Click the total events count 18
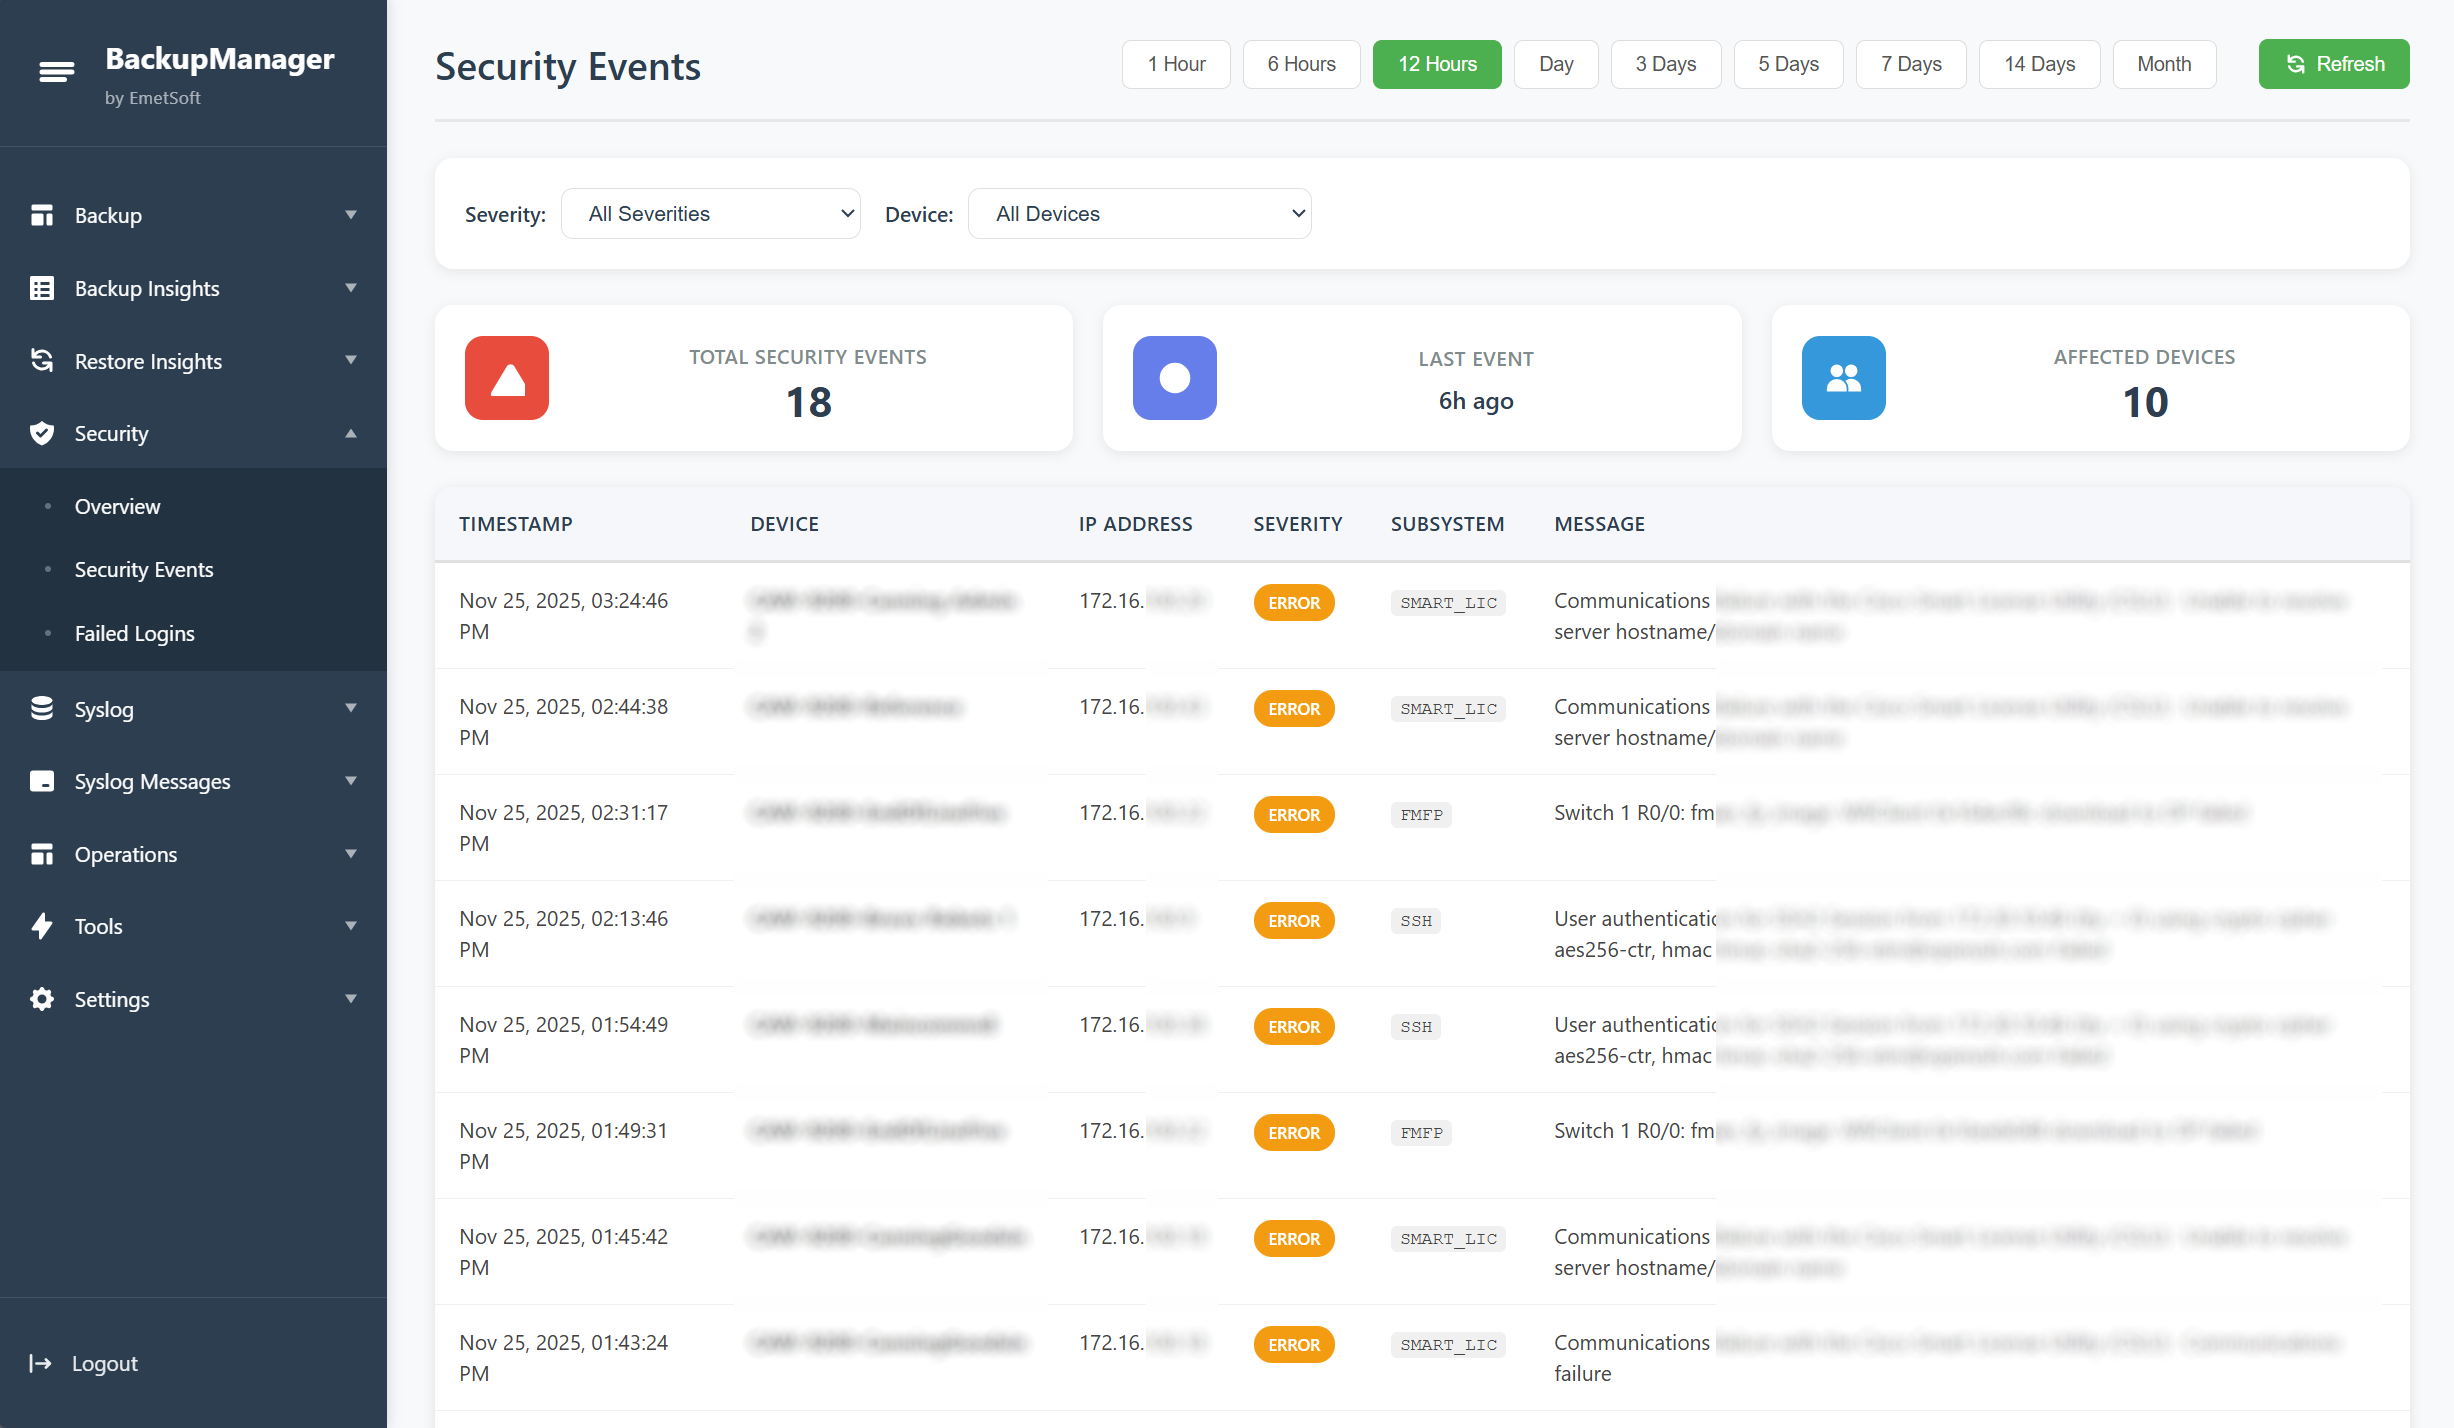The image size is (2454, 1428). 808,402
